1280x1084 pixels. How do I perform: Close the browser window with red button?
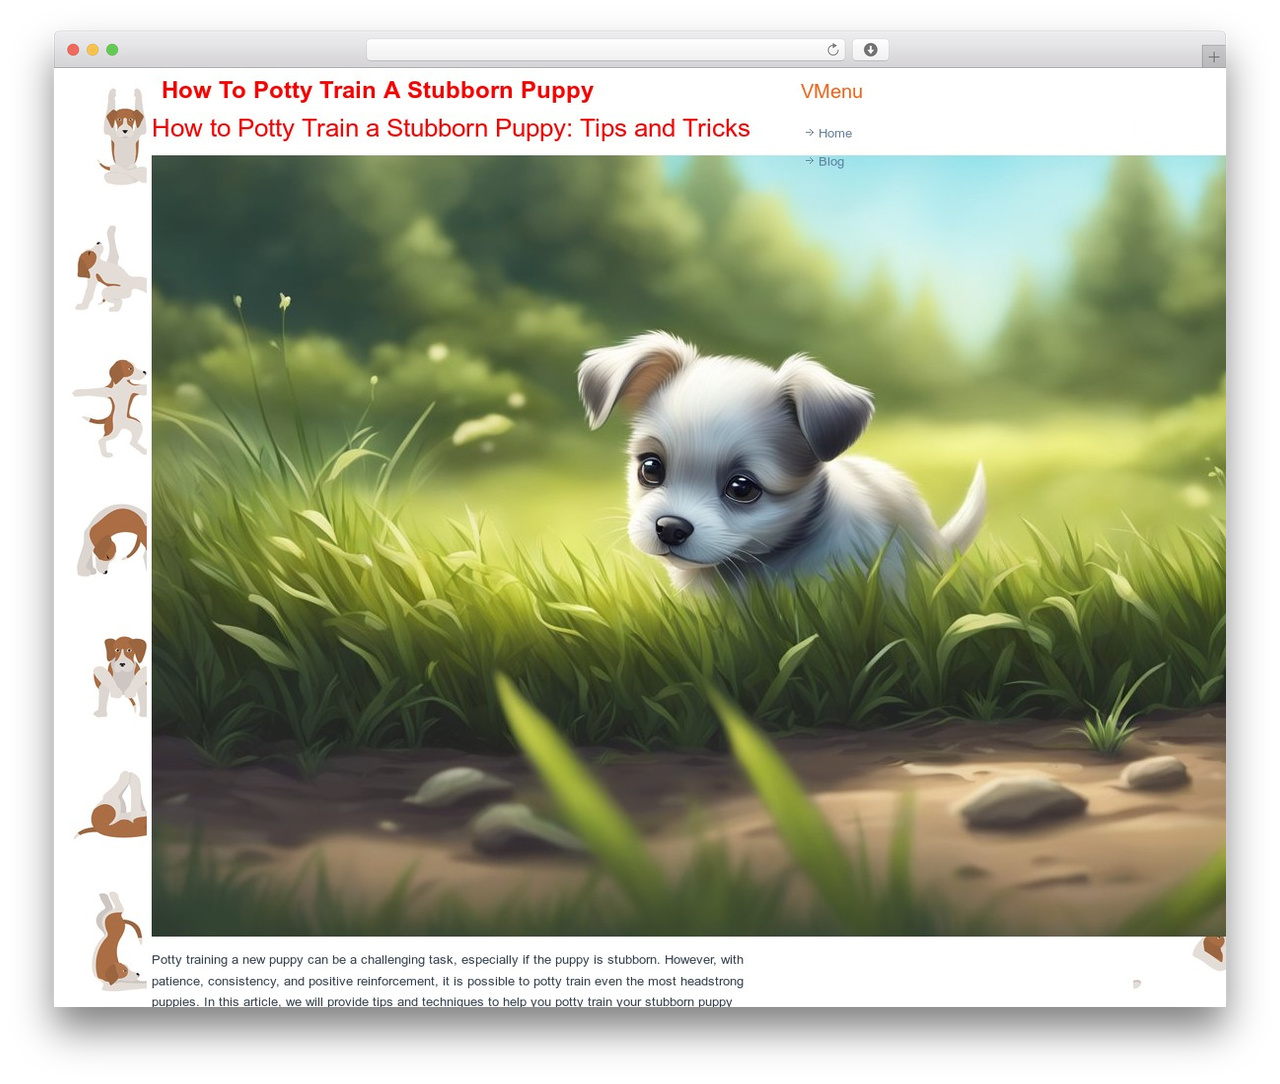coord(73,50)
